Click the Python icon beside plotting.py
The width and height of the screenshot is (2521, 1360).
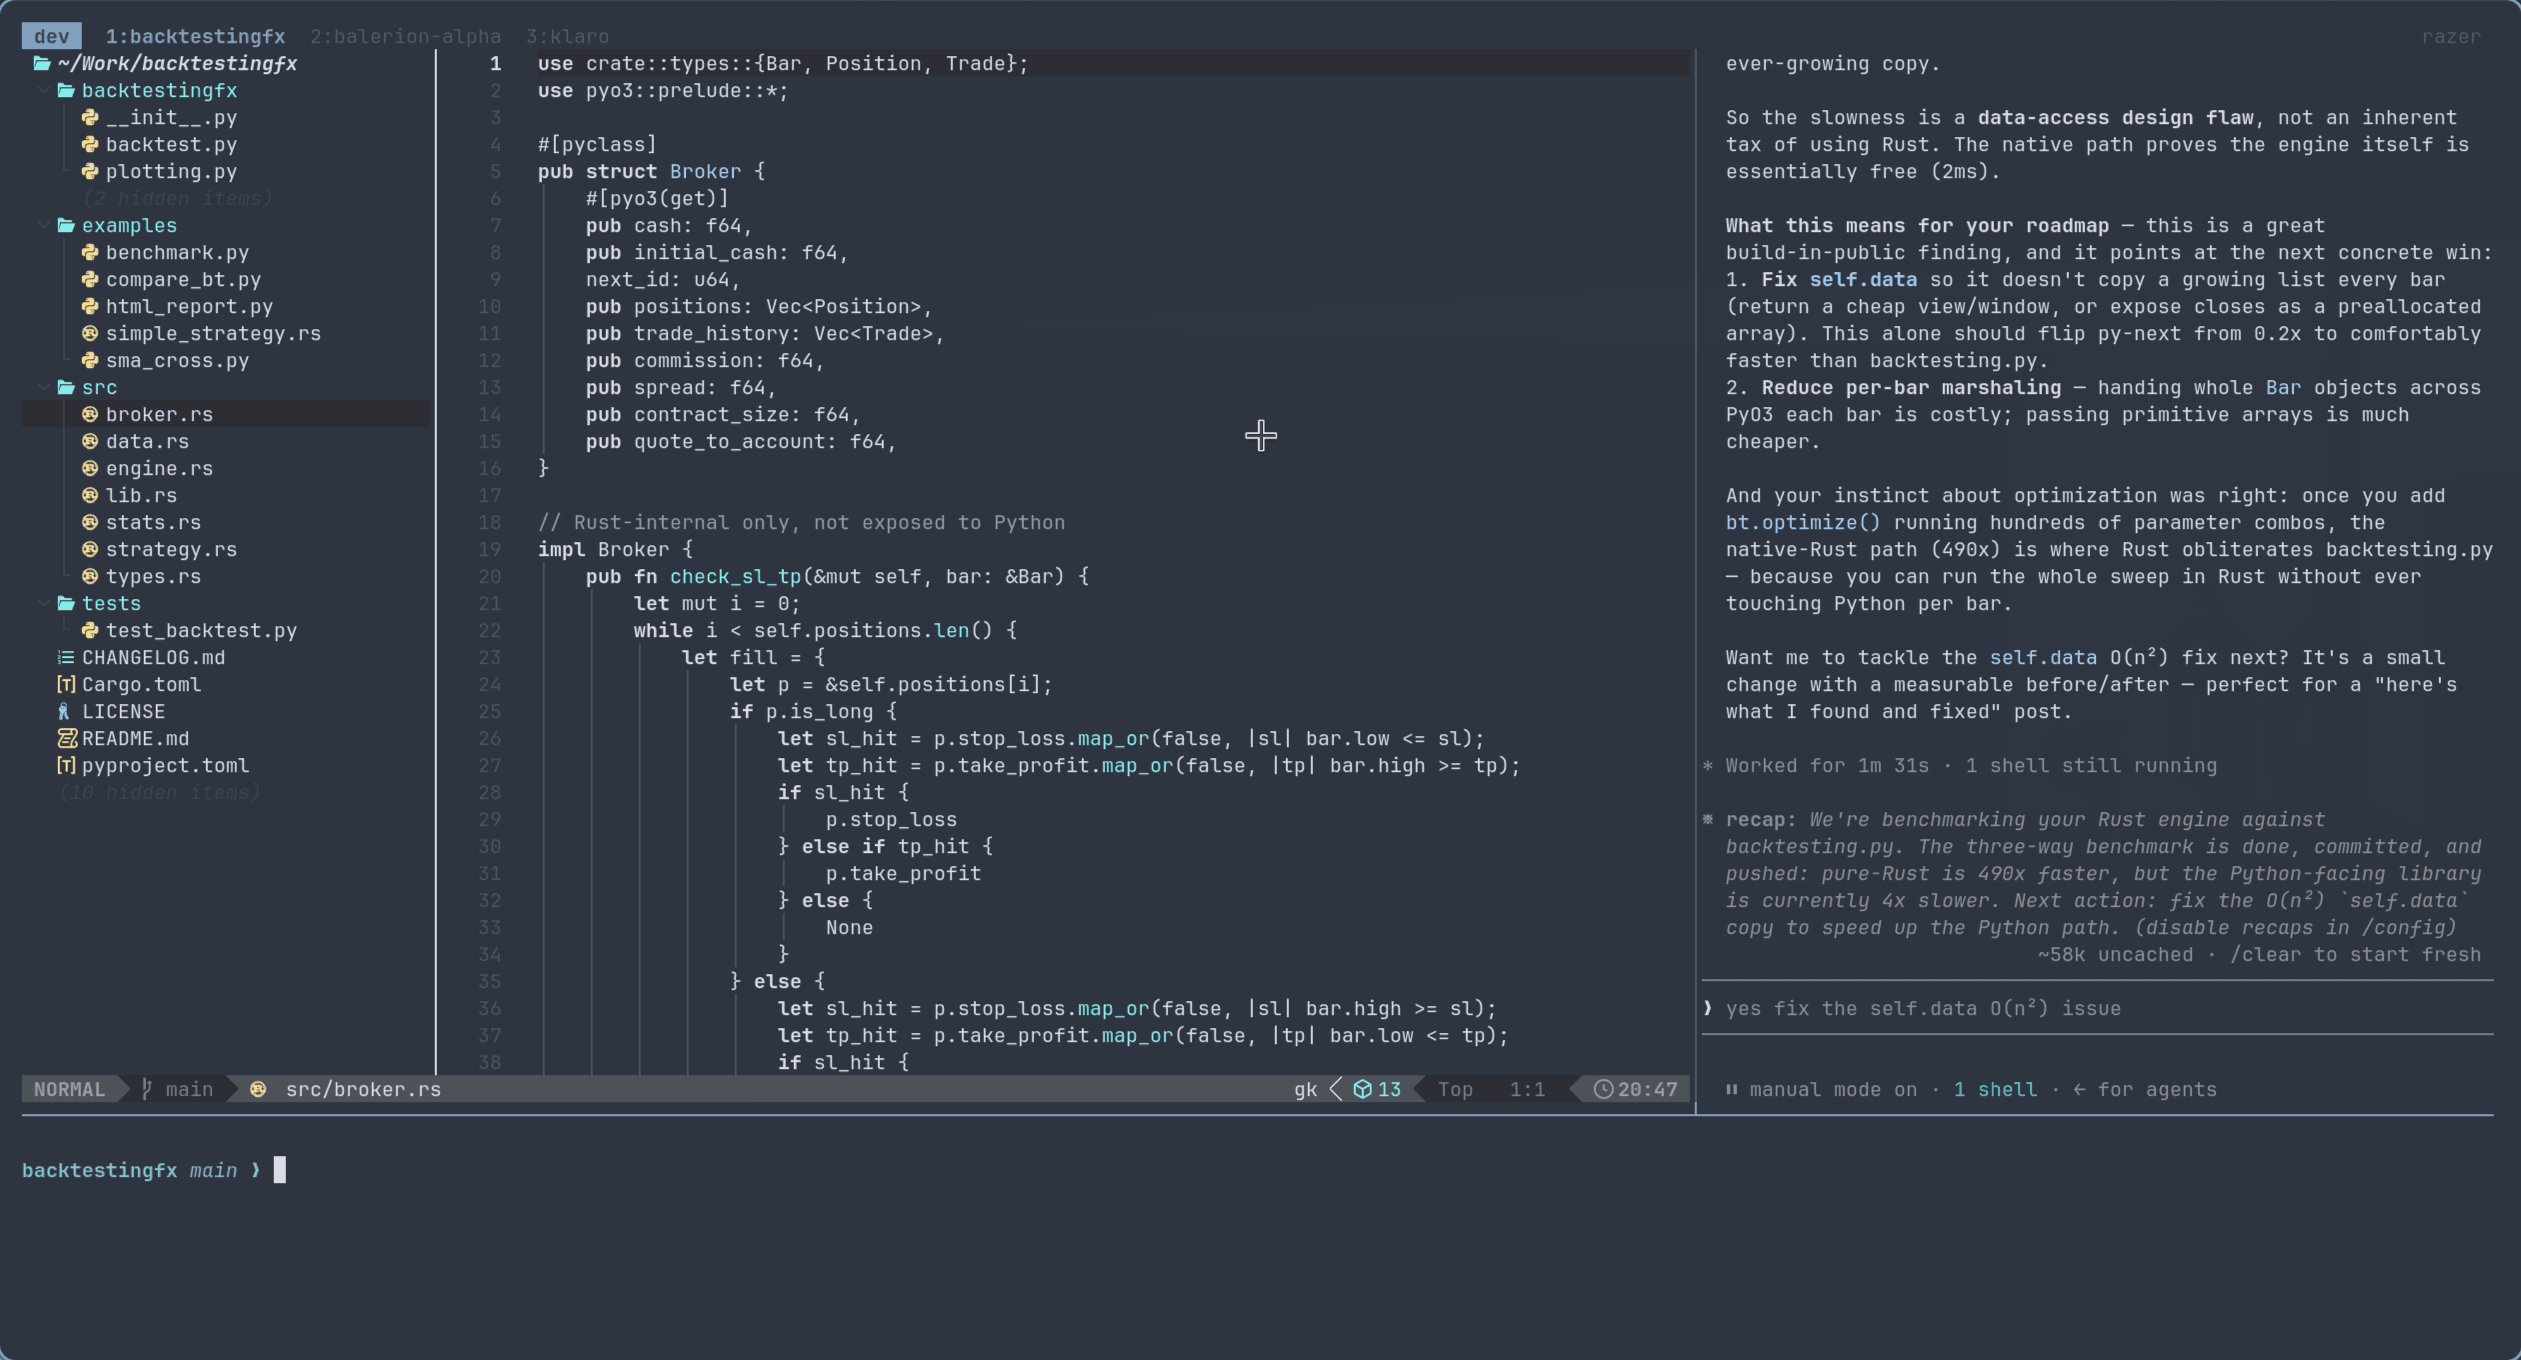tap(90, 171)
